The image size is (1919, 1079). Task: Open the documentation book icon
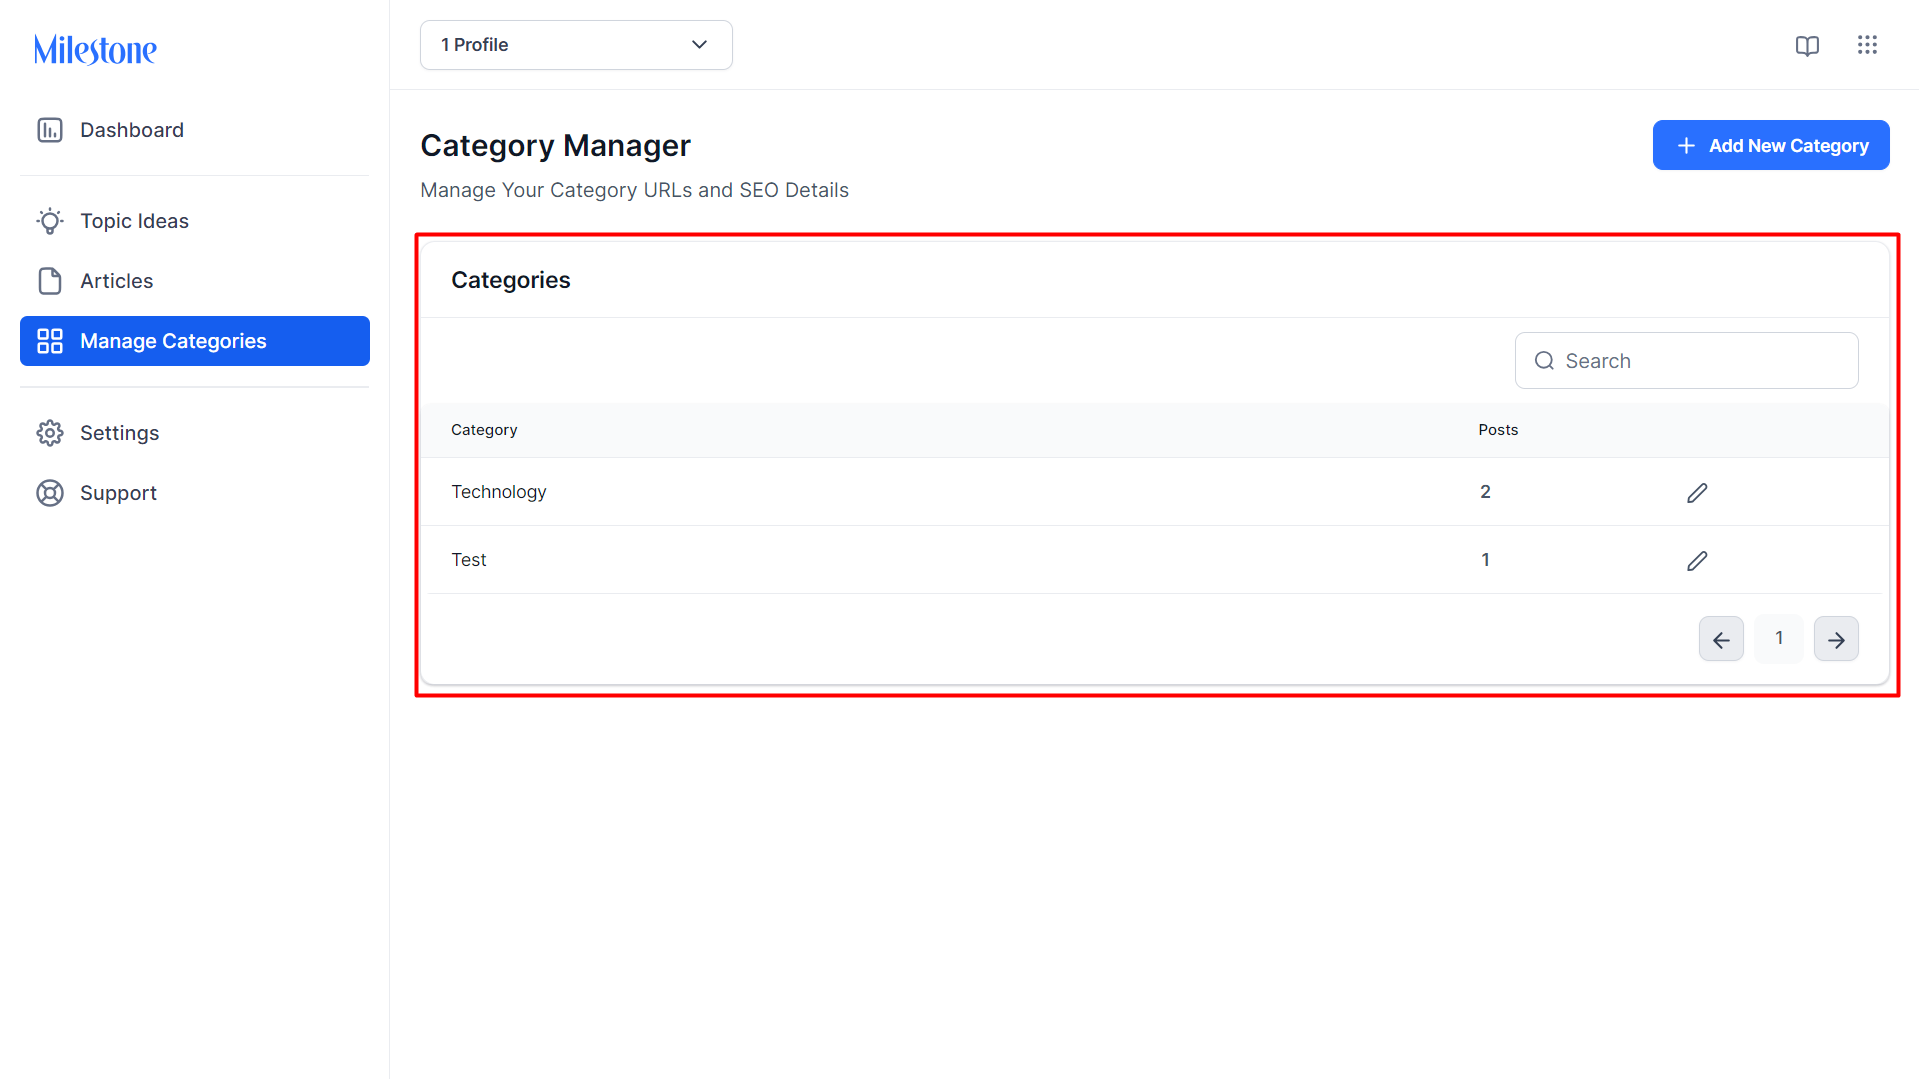(1807, 45)
